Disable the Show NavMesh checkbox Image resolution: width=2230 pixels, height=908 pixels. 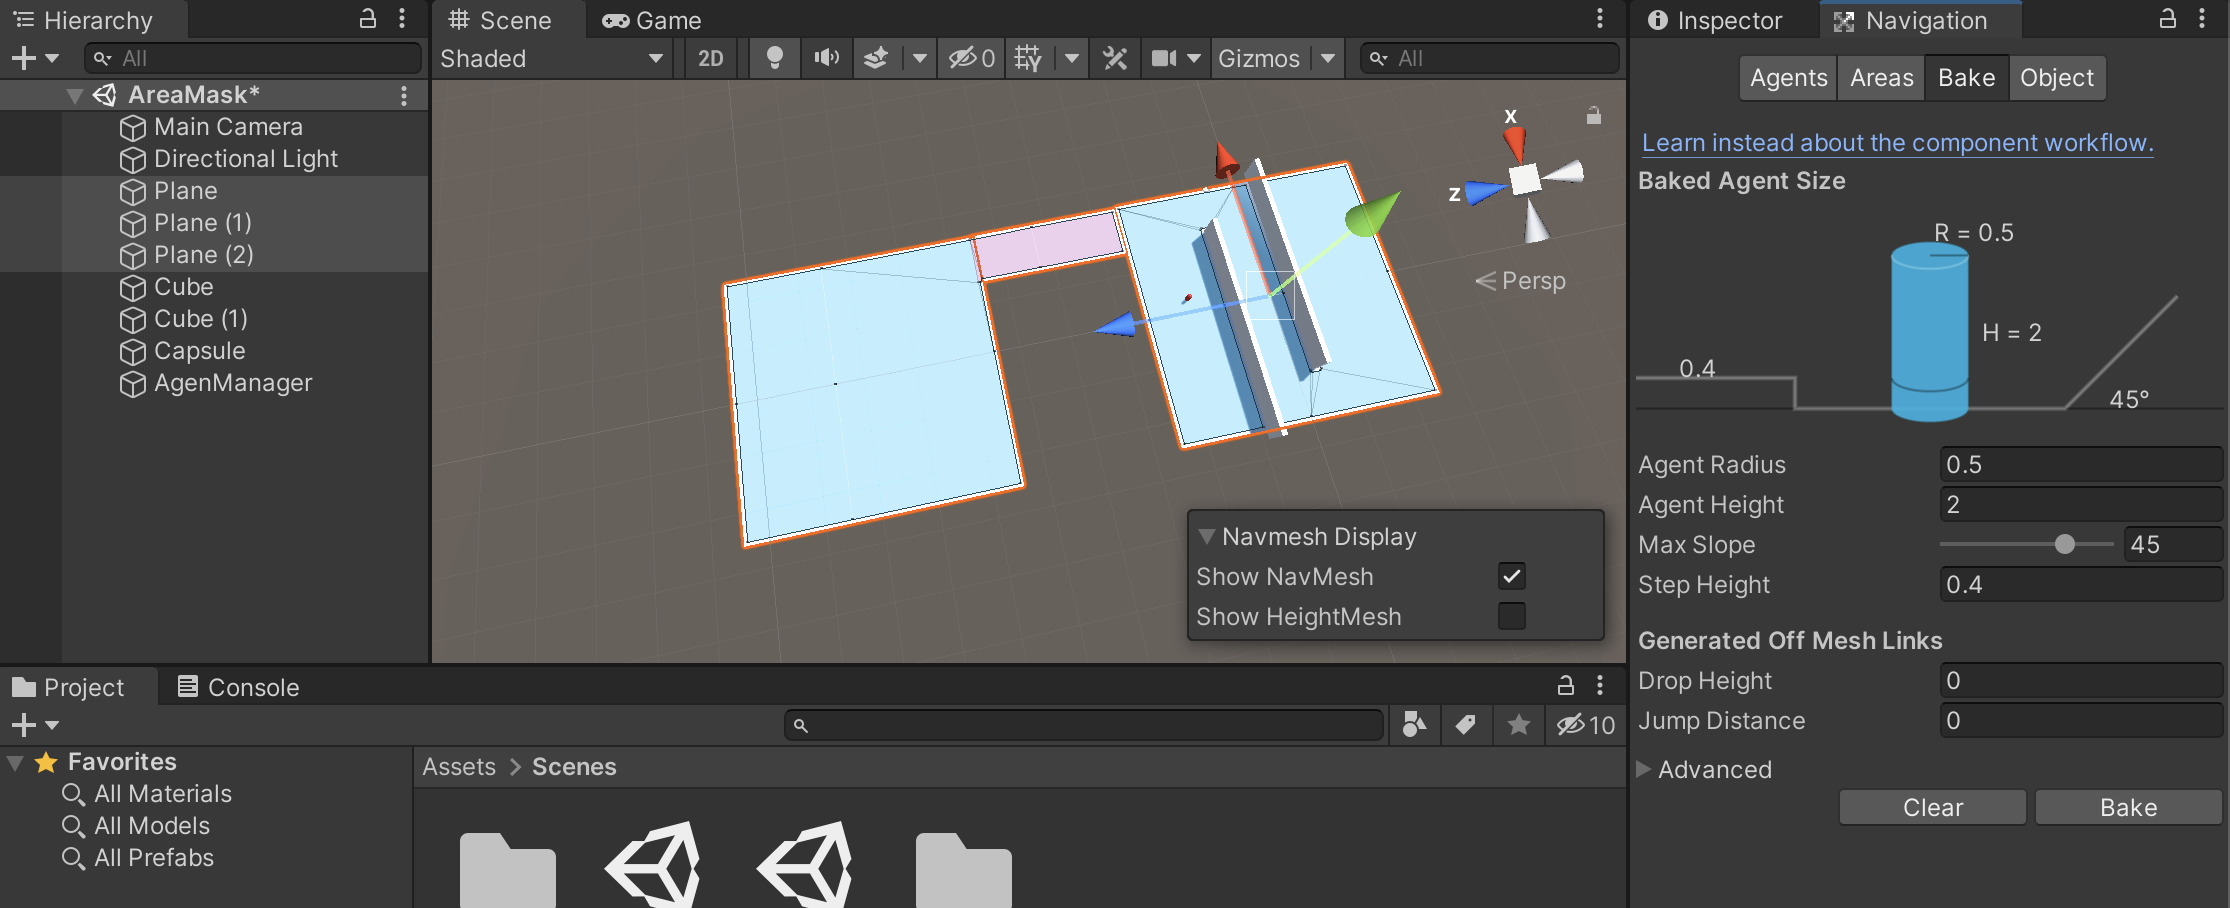tap(1512, 576)
